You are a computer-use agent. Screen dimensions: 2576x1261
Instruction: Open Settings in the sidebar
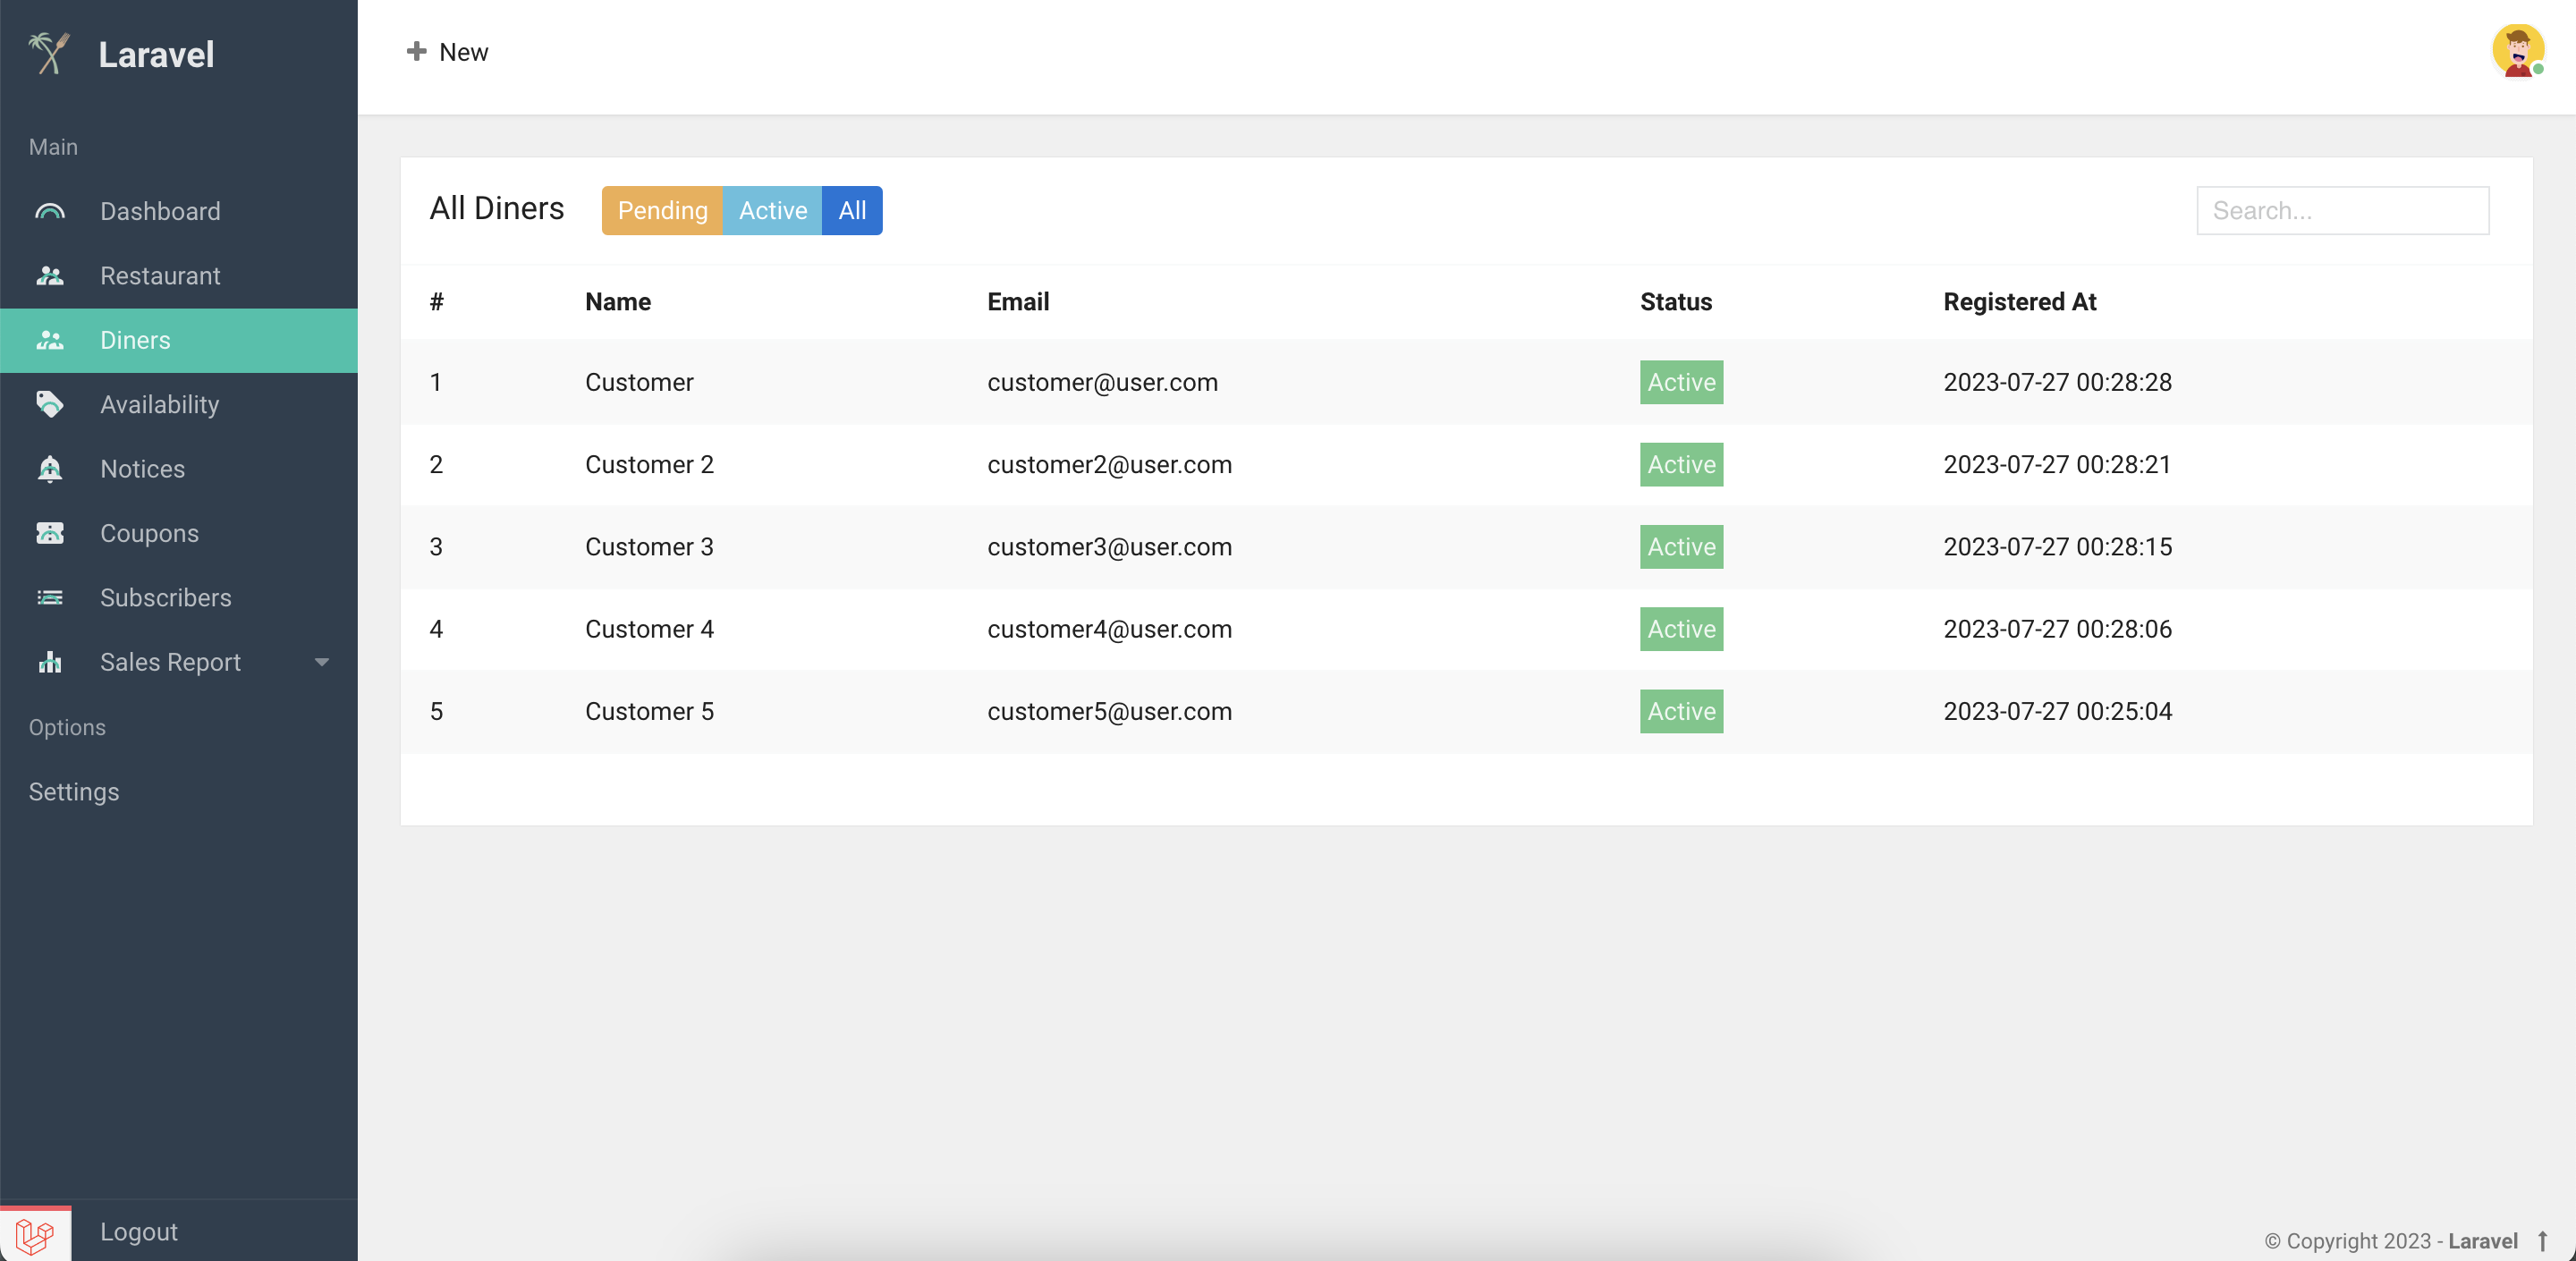tap(74, 792)
